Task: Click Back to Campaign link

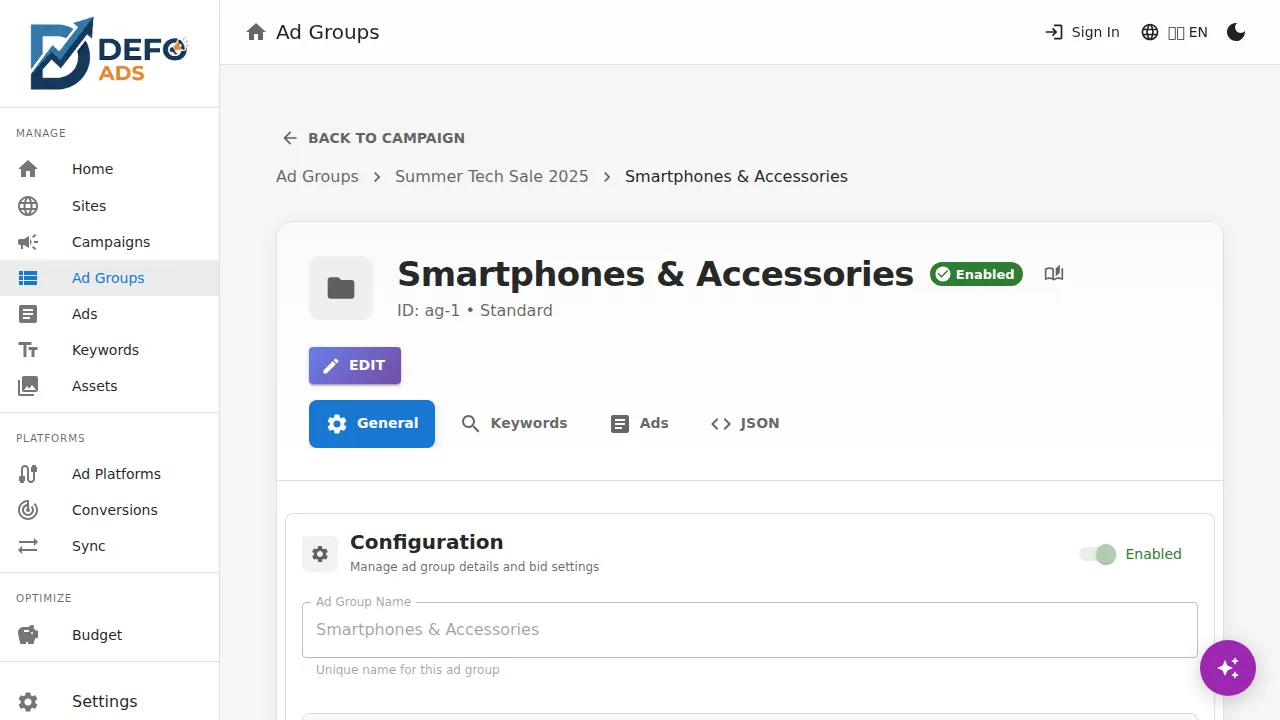Action: (x=373, y=138)
